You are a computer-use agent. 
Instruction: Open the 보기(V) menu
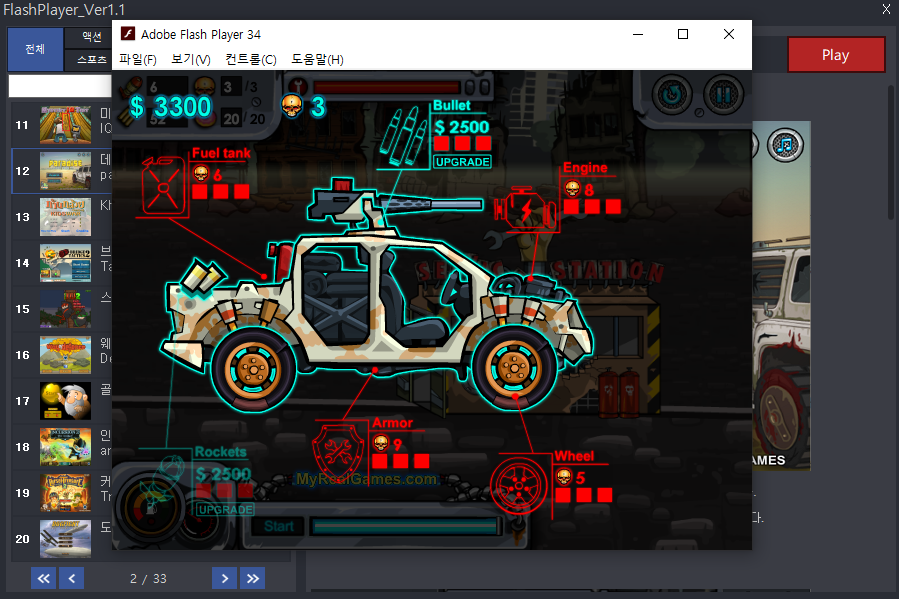click(191, 59)
